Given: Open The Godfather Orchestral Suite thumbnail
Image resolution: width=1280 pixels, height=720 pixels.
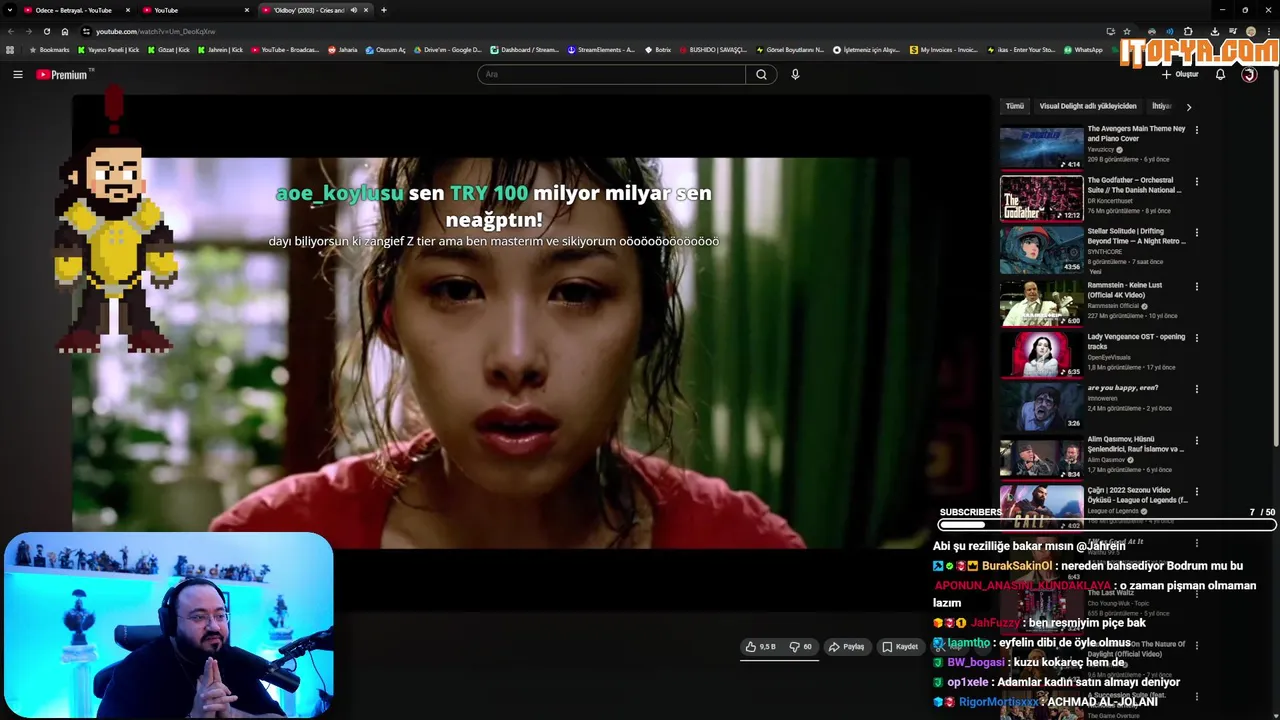Looking at the screenshot, I should point(1041,199).
